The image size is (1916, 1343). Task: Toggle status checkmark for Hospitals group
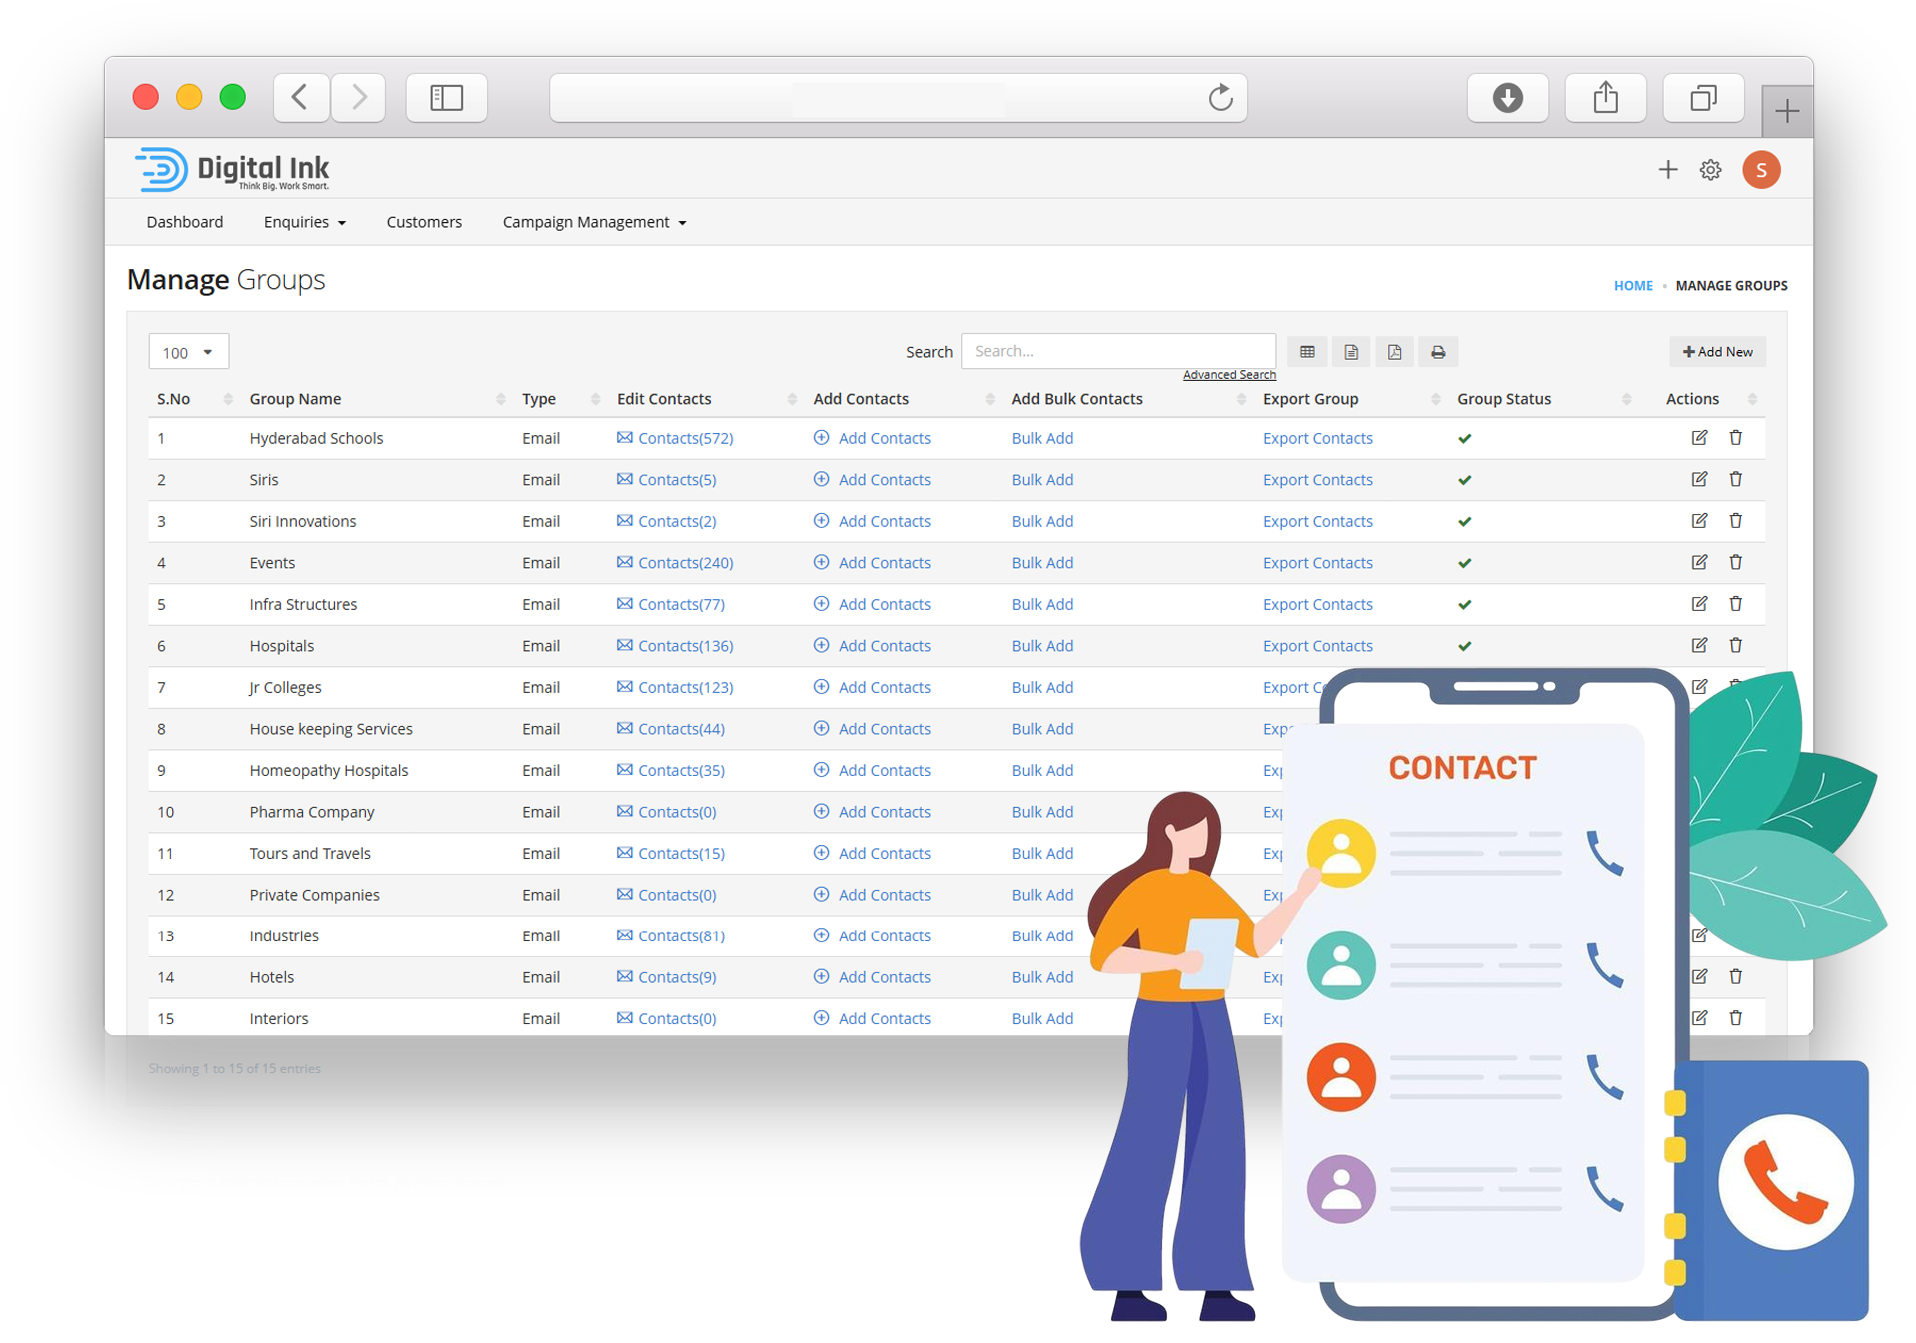click(1464, 646)
